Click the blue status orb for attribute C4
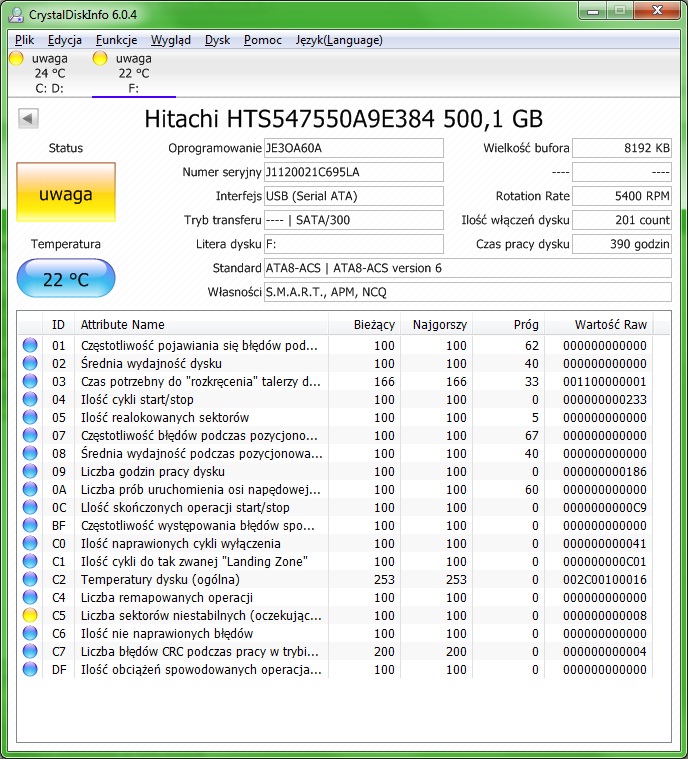This screenshot has height=759, width=688. [x=30, y=597]
